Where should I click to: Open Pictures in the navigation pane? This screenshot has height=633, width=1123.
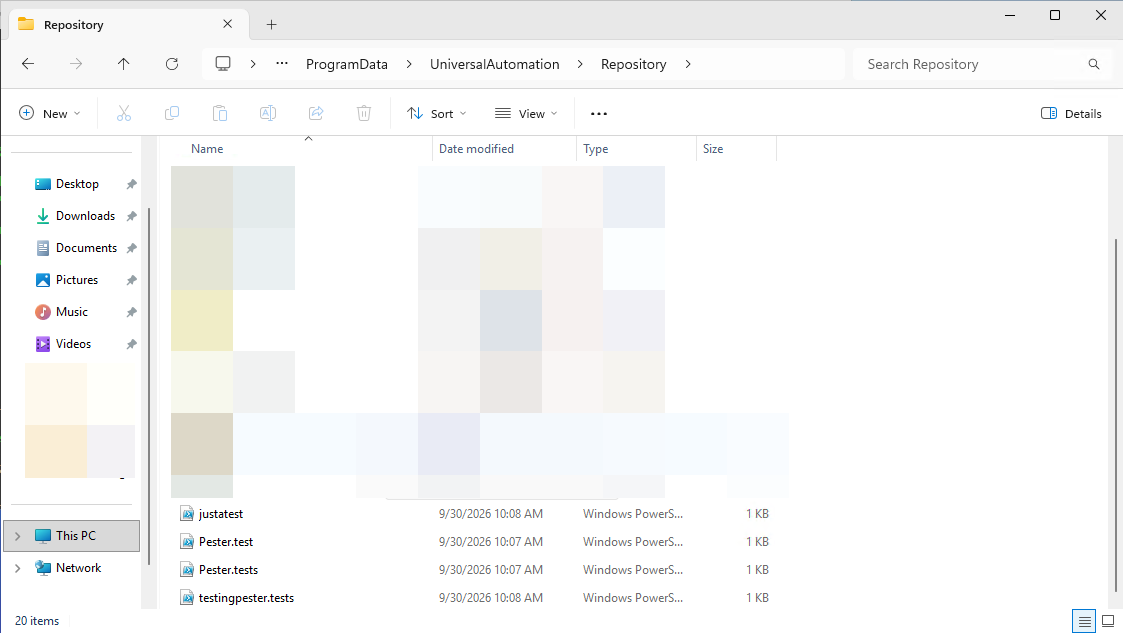click(x=77, y=280)
